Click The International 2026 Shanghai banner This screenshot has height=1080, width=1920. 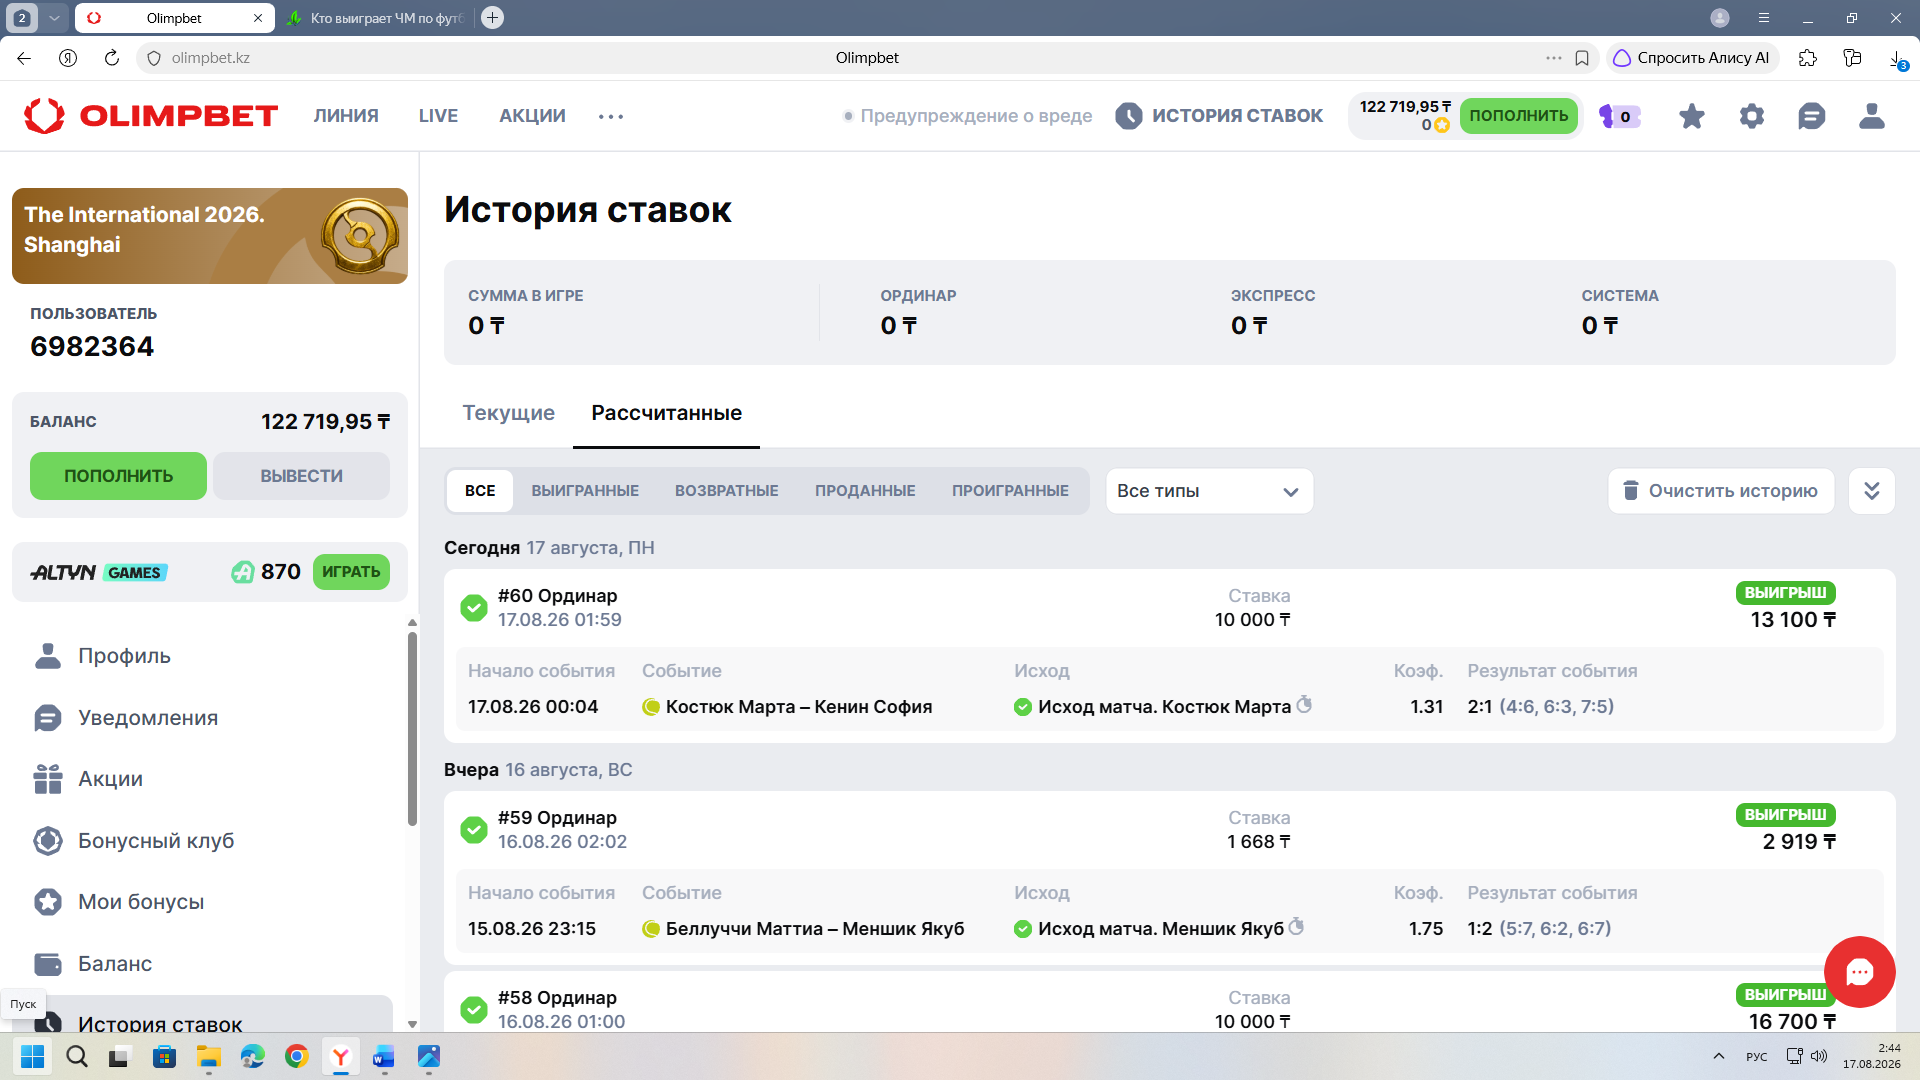(x=210, y=236)
